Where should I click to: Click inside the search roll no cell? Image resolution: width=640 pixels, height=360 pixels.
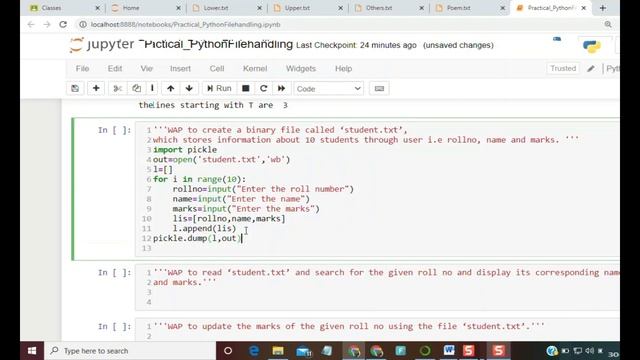(x=377, y=287)
